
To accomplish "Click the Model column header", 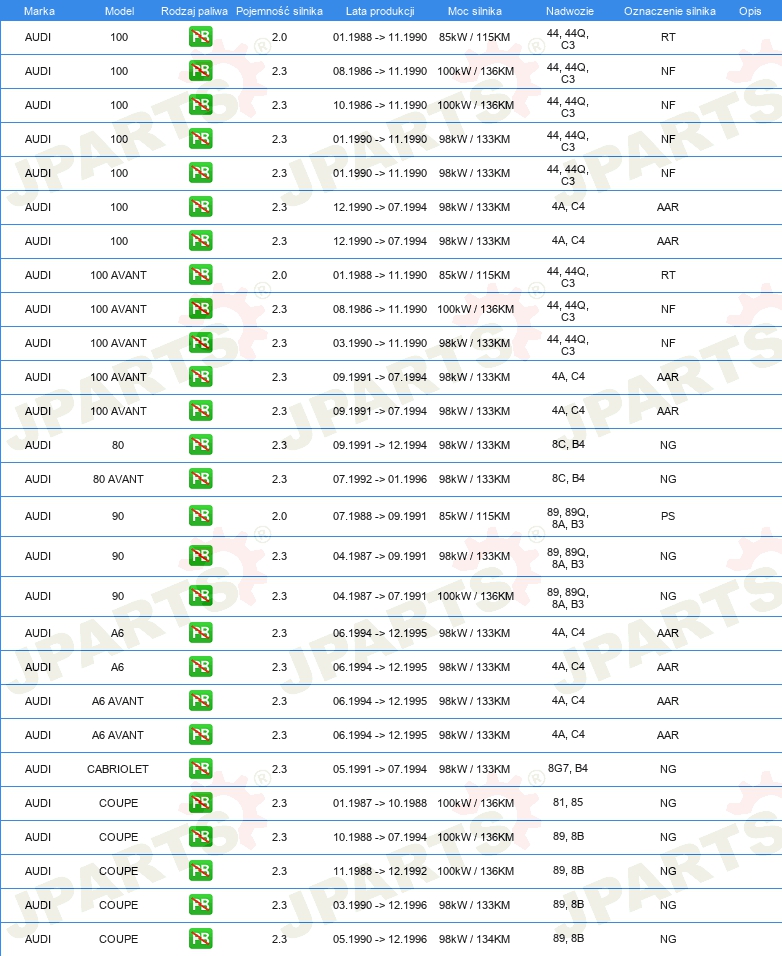I will 119,11.
